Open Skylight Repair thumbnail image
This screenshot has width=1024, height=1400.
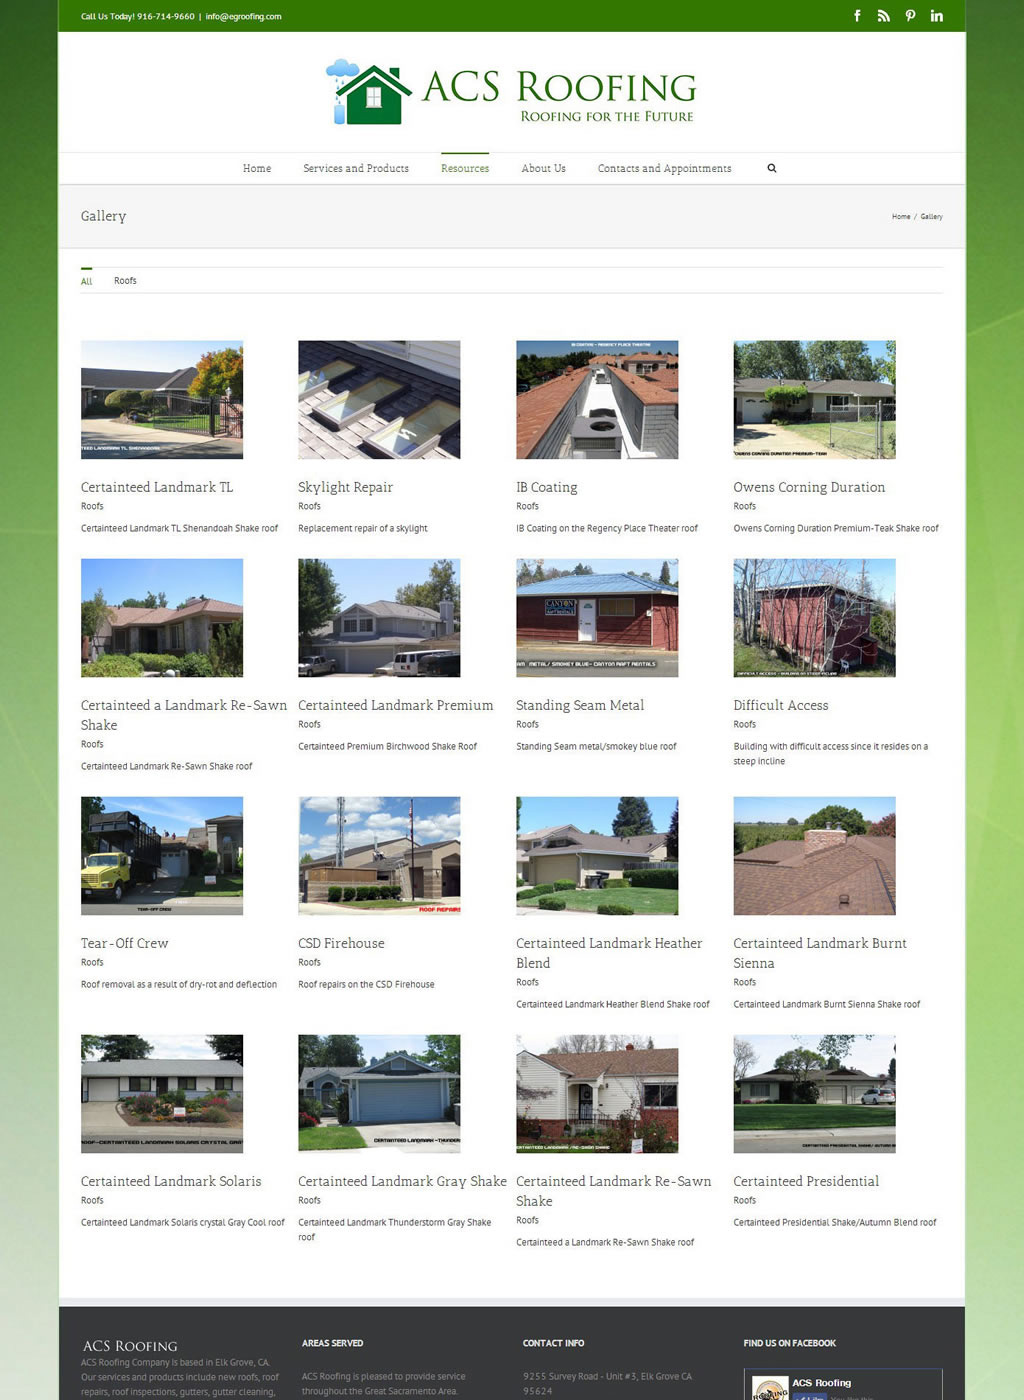click(x=379, y=400)
